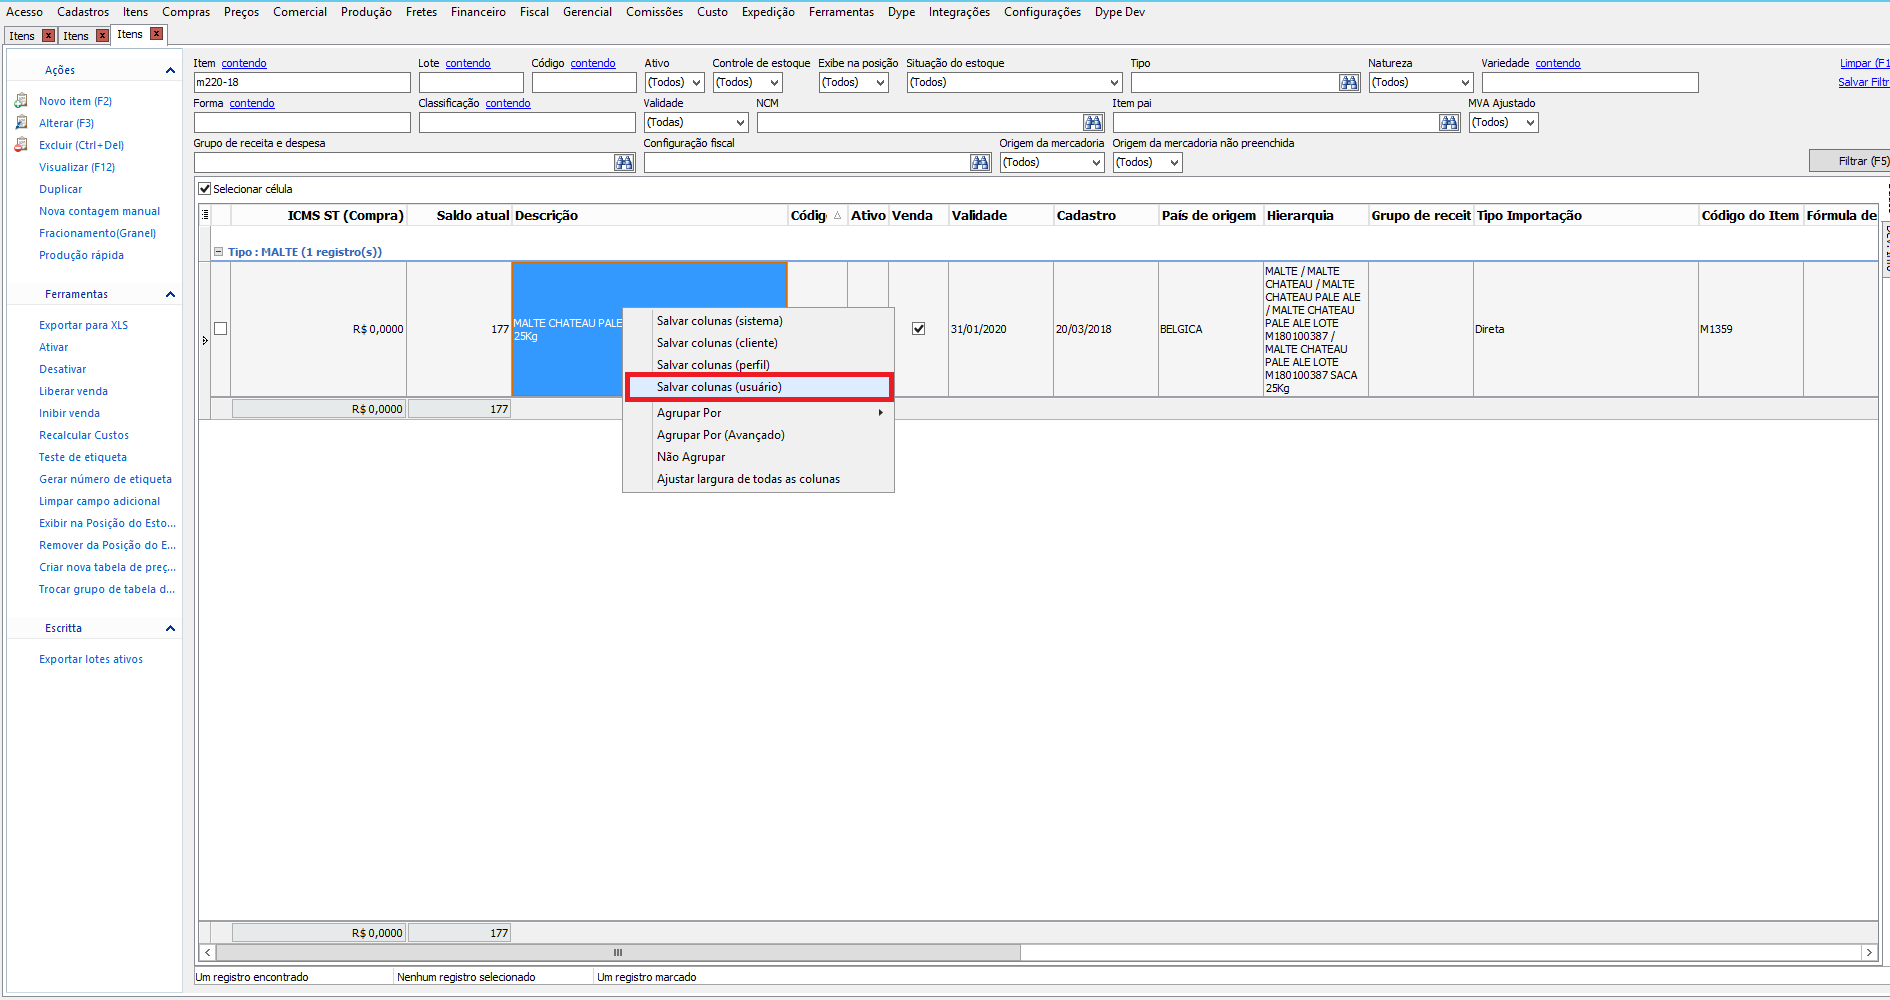Toggle the Venda checkbox in MALTE row
The width and height of the screenshot is (1890, 1000).
pos(919,329)
